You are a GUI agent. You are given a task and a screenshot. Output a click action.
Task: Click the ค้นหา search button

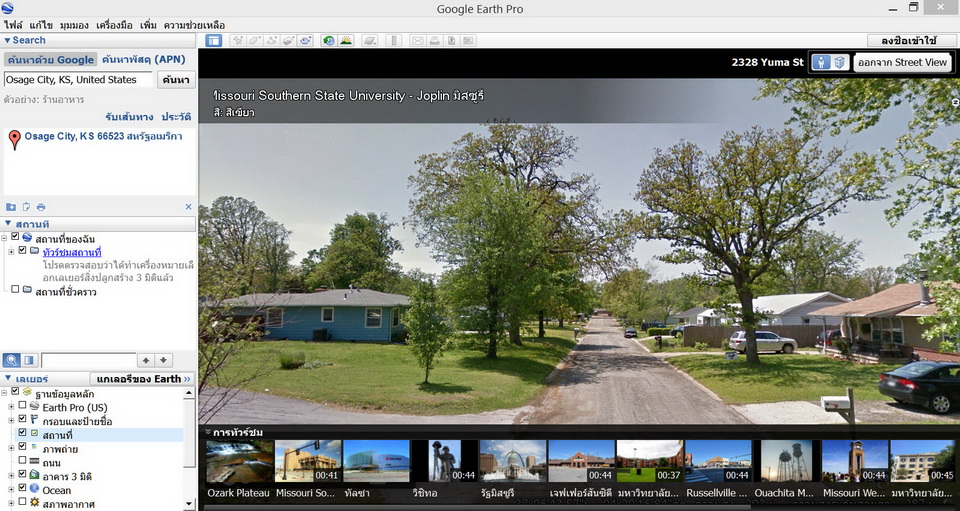click(x=176, y=80)
